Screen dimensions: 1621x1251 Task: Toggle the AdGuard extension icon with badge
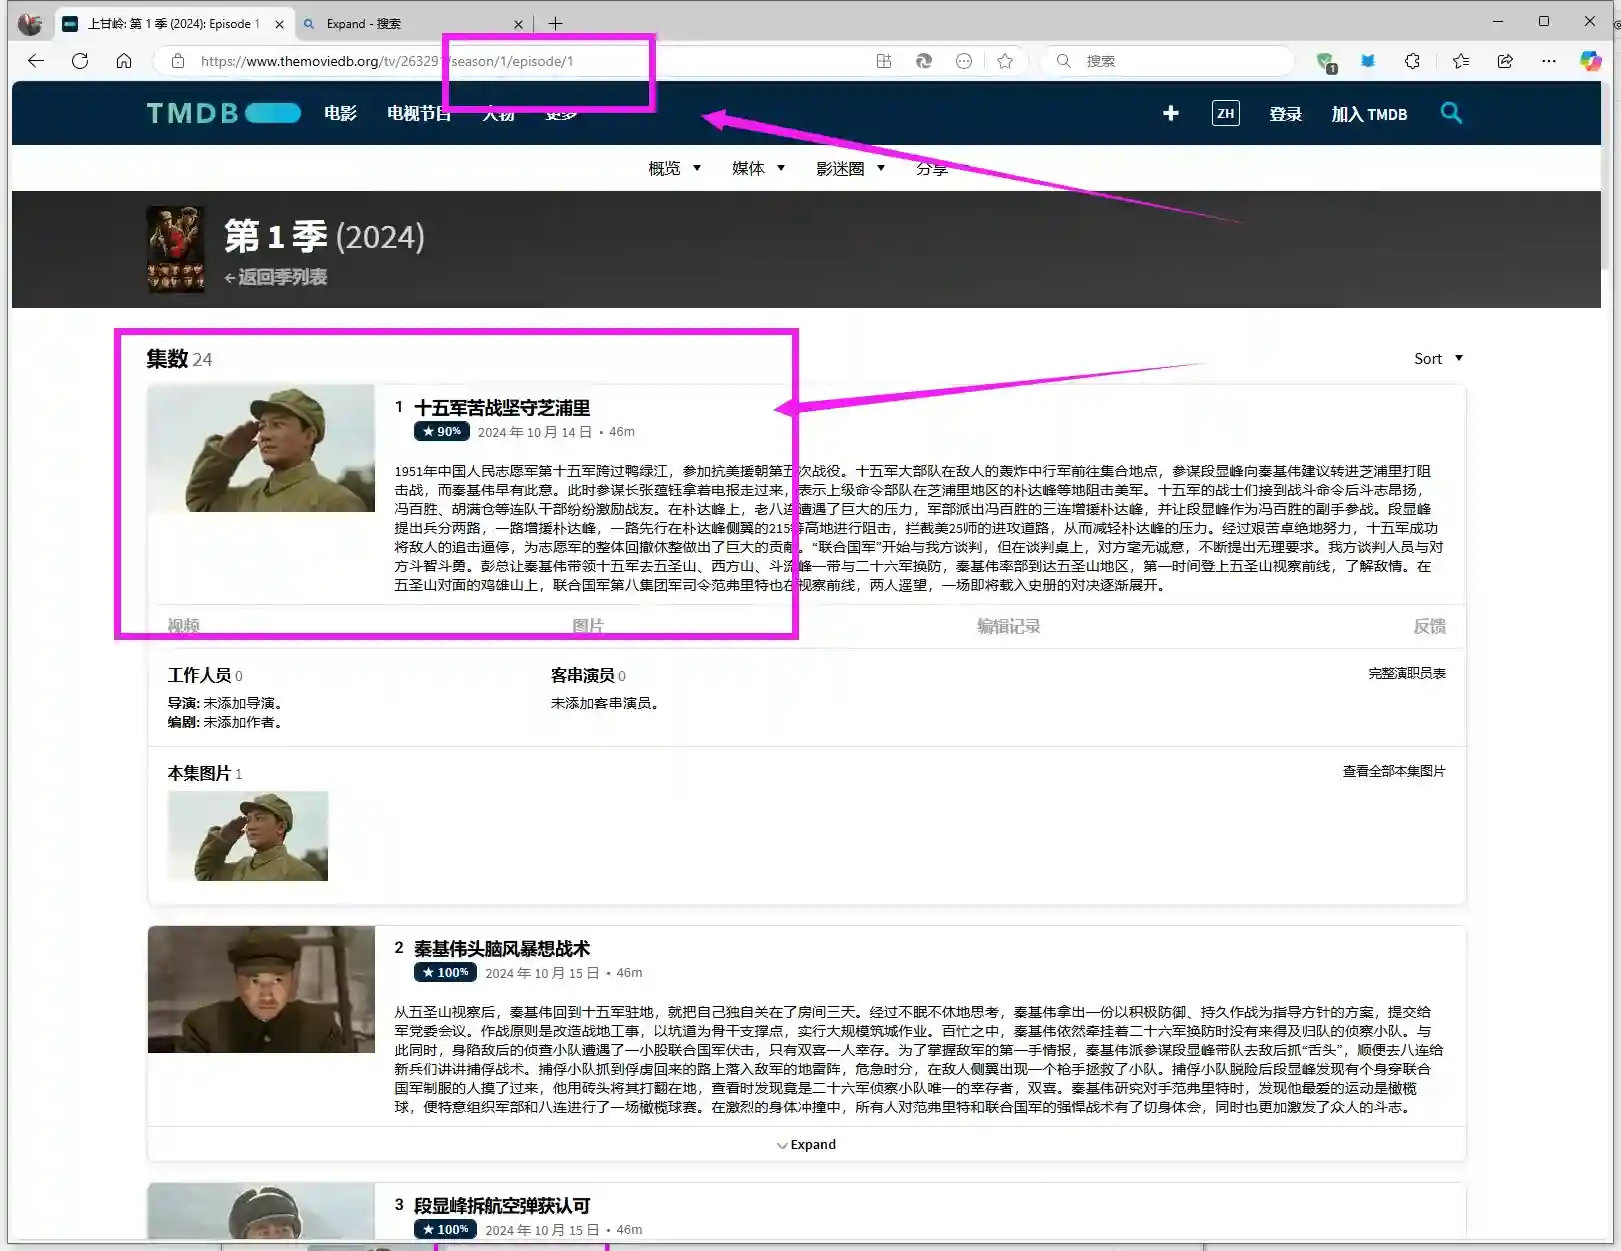pos(1323,60)
